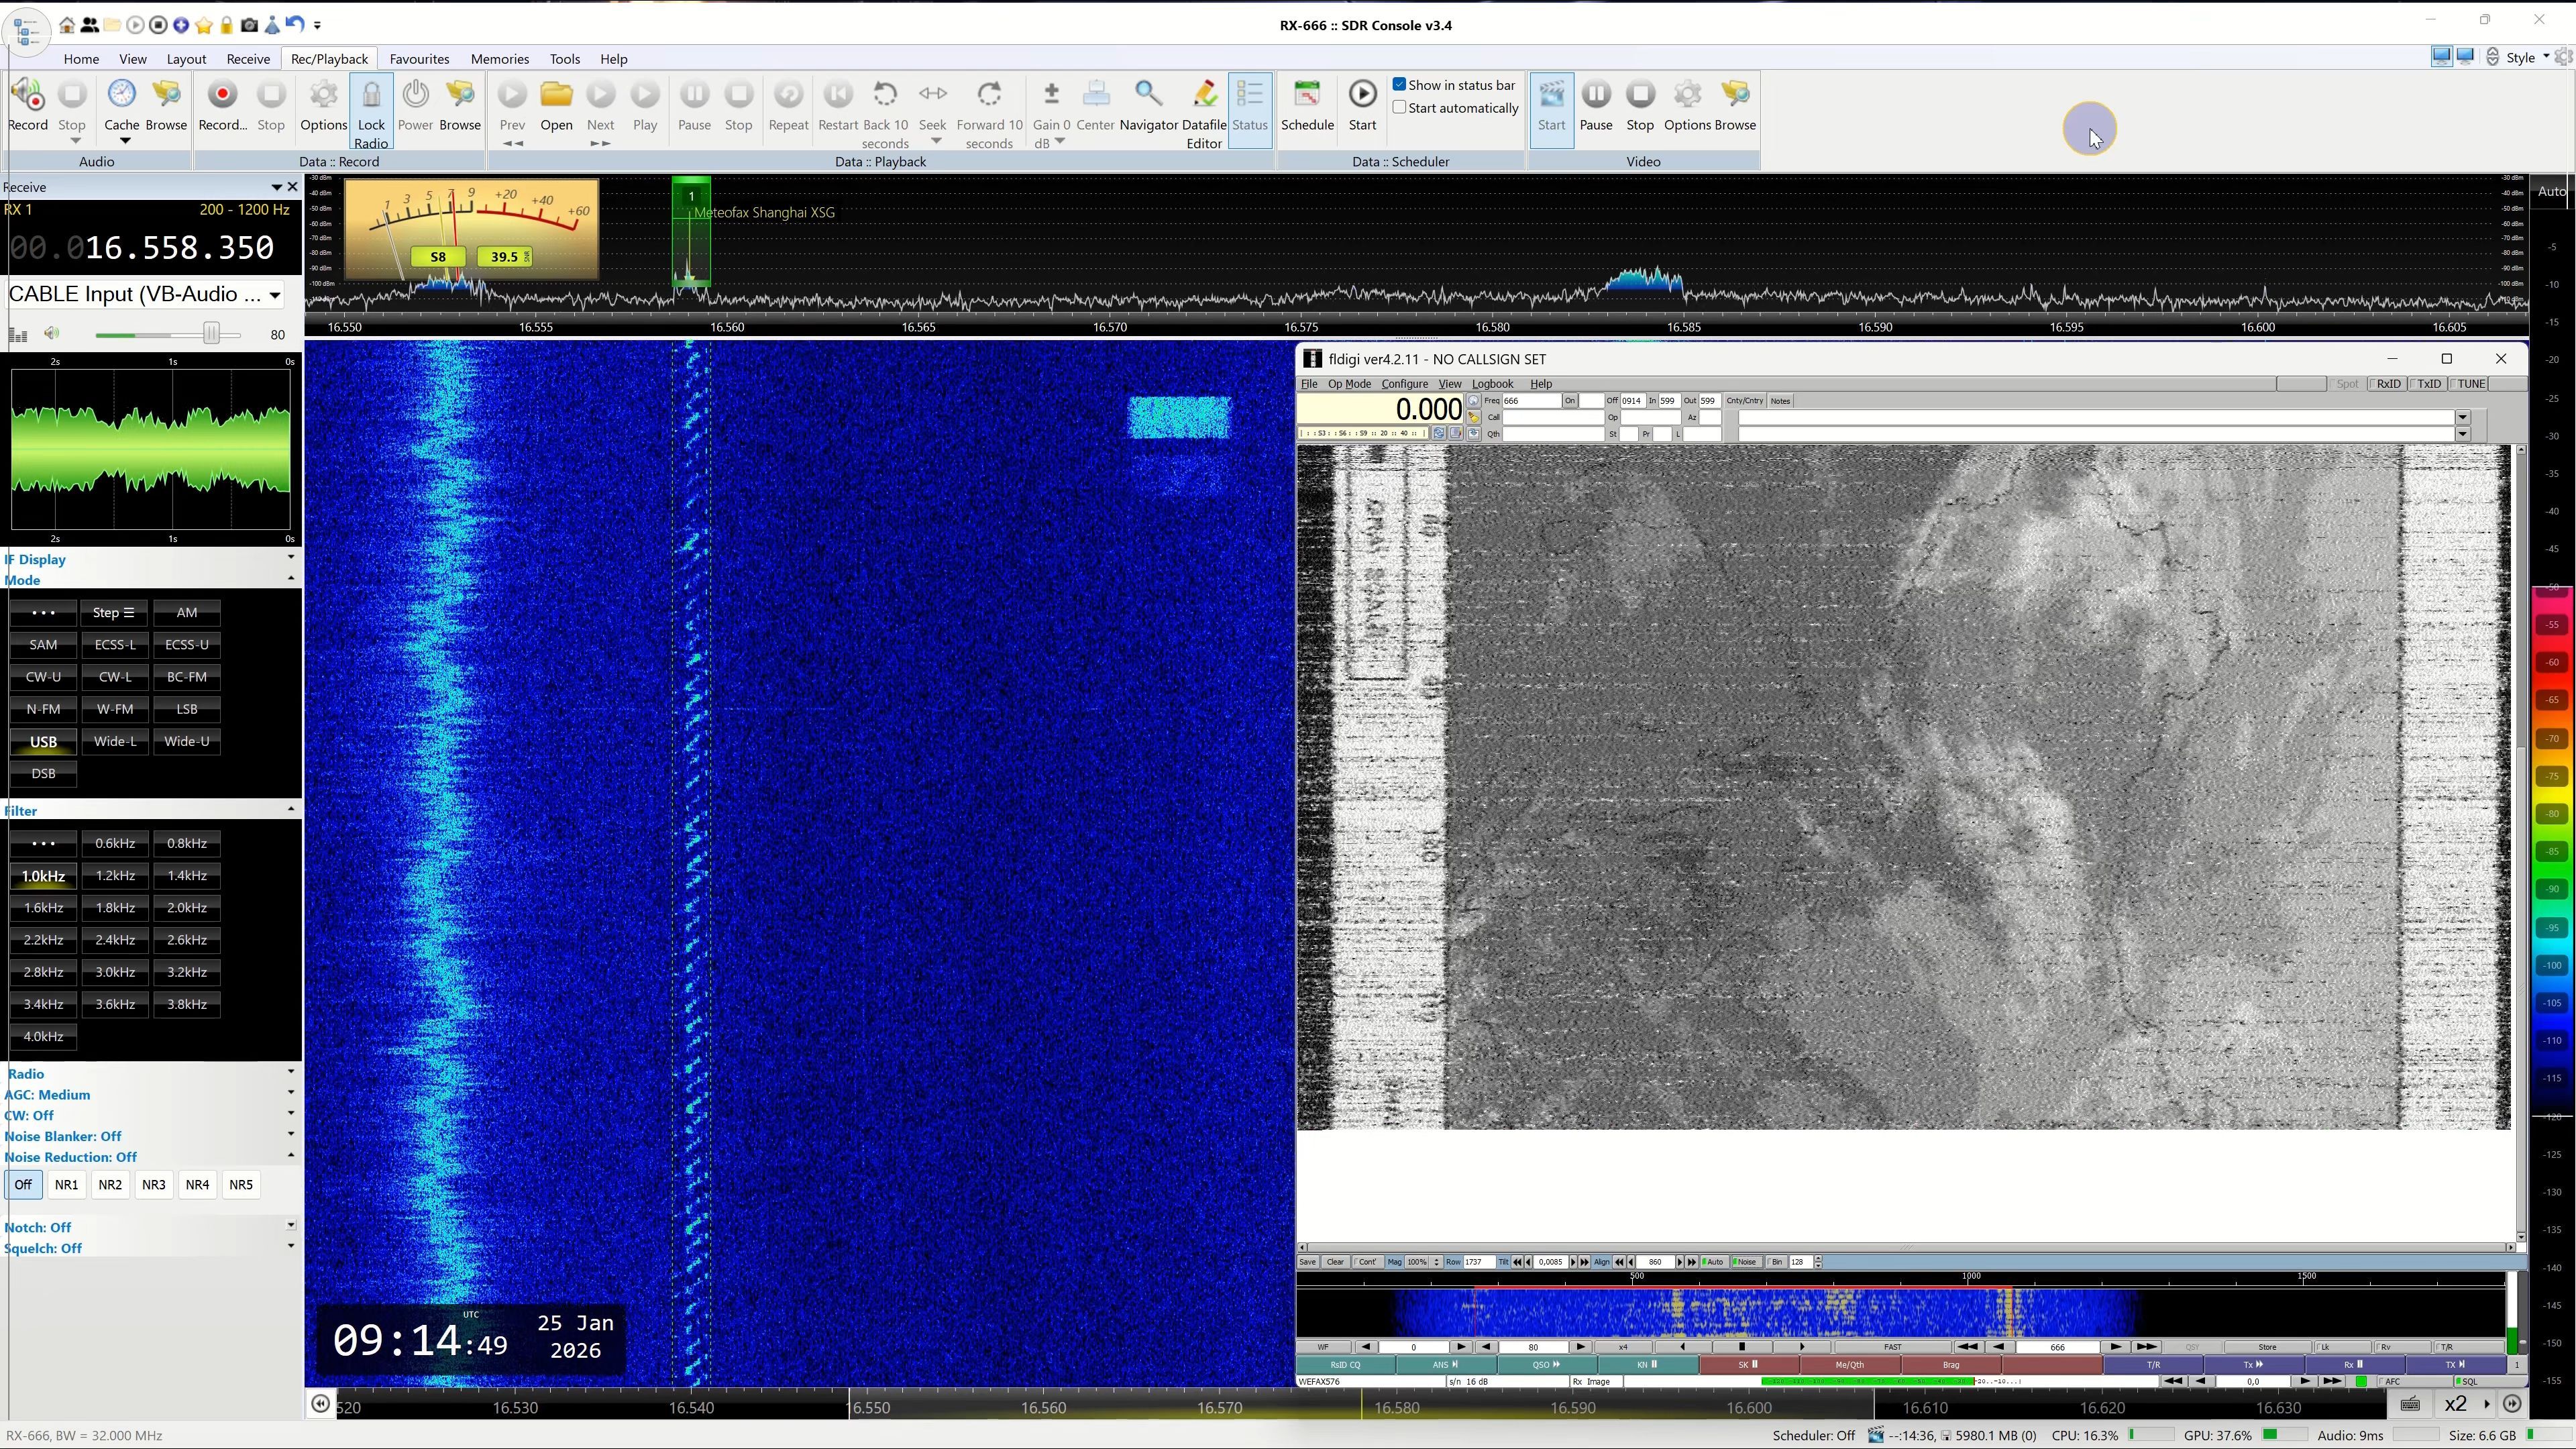Select NR2 noise reduction mode
The height and width of the screenshot is (1449, 2576).
click(110, 1185)
